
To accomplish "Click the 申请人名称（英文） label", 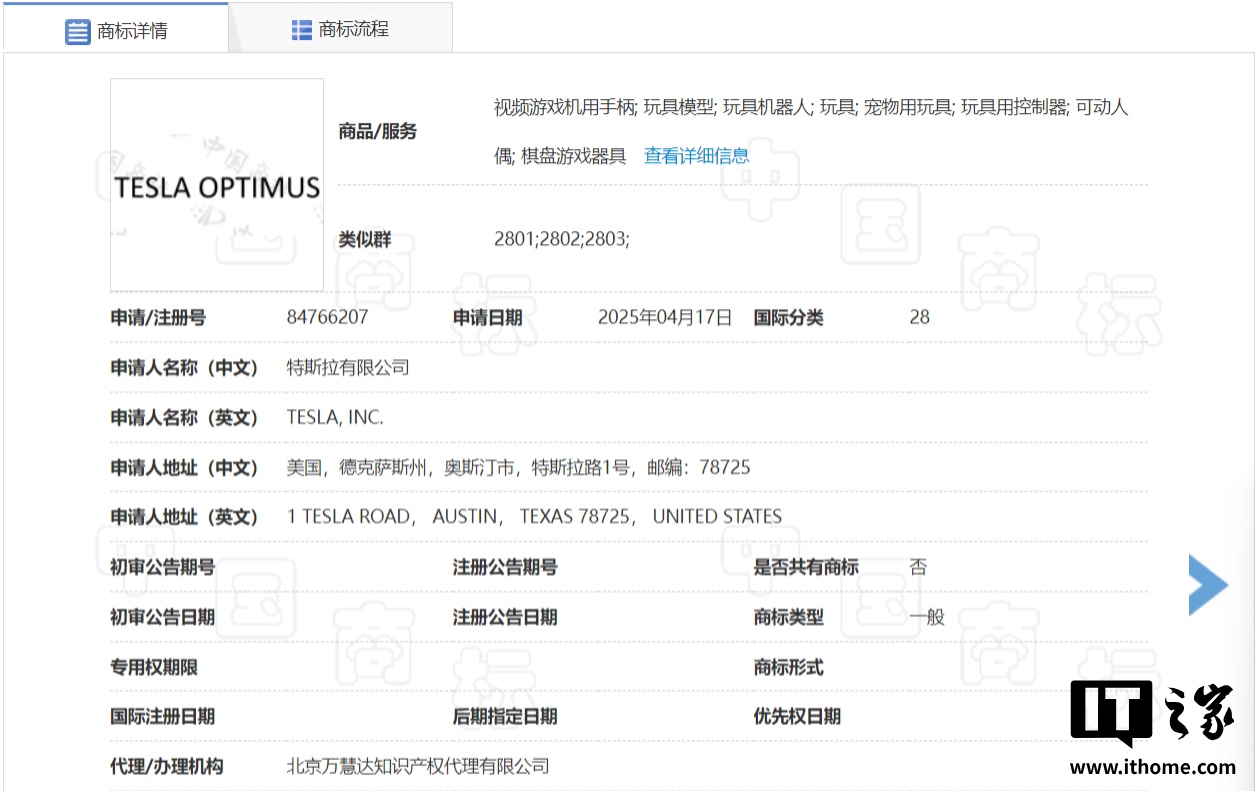I will pos(184,418).
